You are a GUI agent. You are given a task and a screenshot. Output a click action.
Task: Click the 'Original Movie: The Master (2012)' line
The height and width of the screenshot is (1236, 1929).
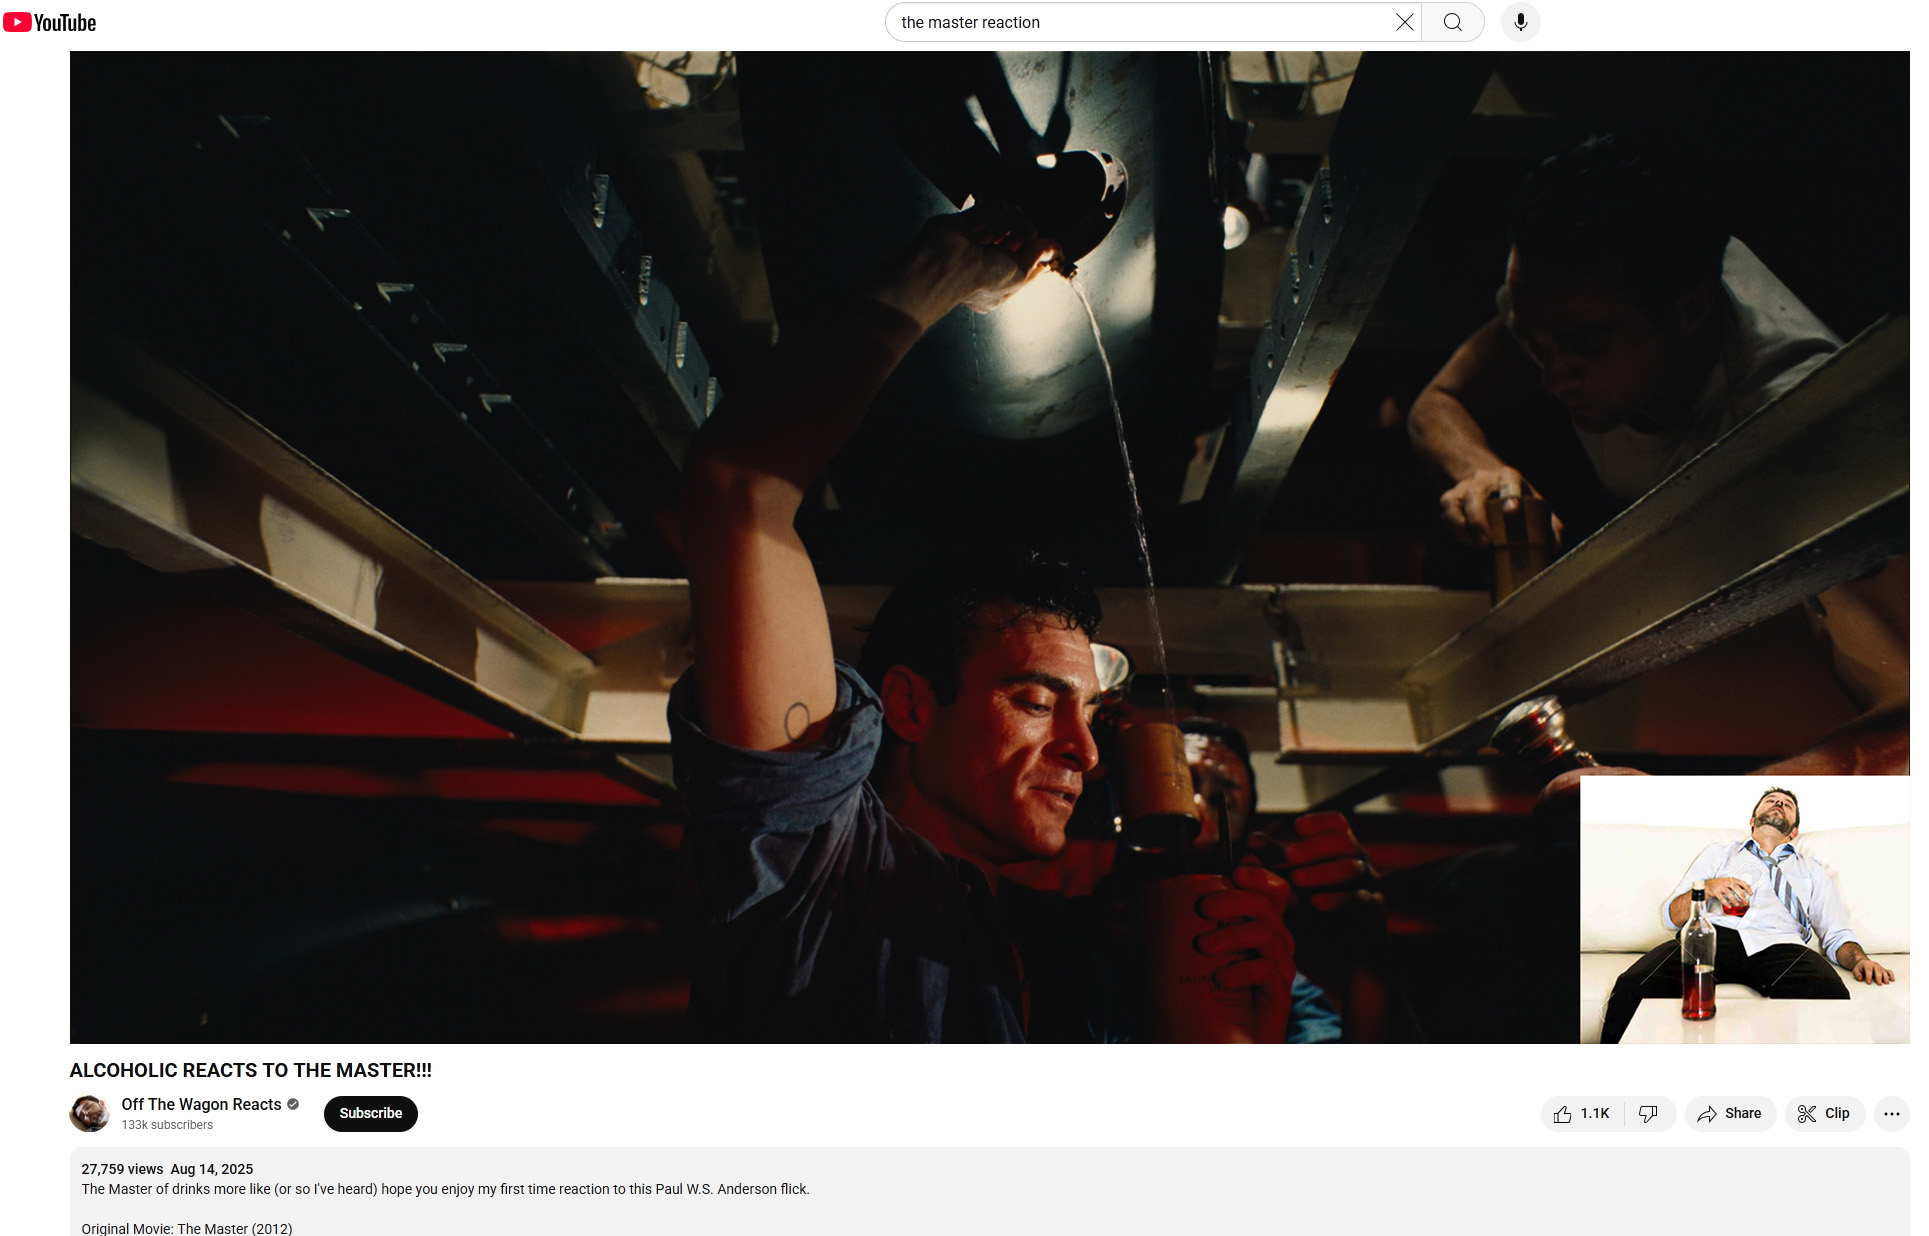187,1228
